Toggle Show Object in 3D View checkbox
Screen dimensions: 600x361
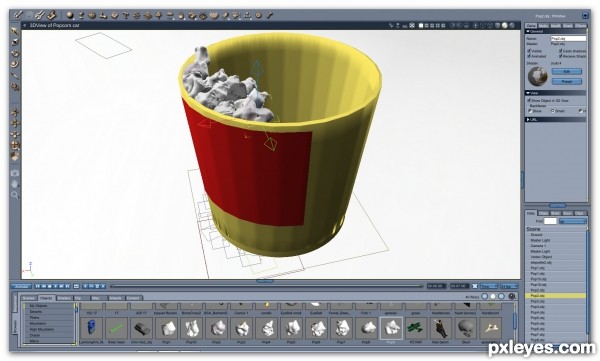tap(529, 100)
